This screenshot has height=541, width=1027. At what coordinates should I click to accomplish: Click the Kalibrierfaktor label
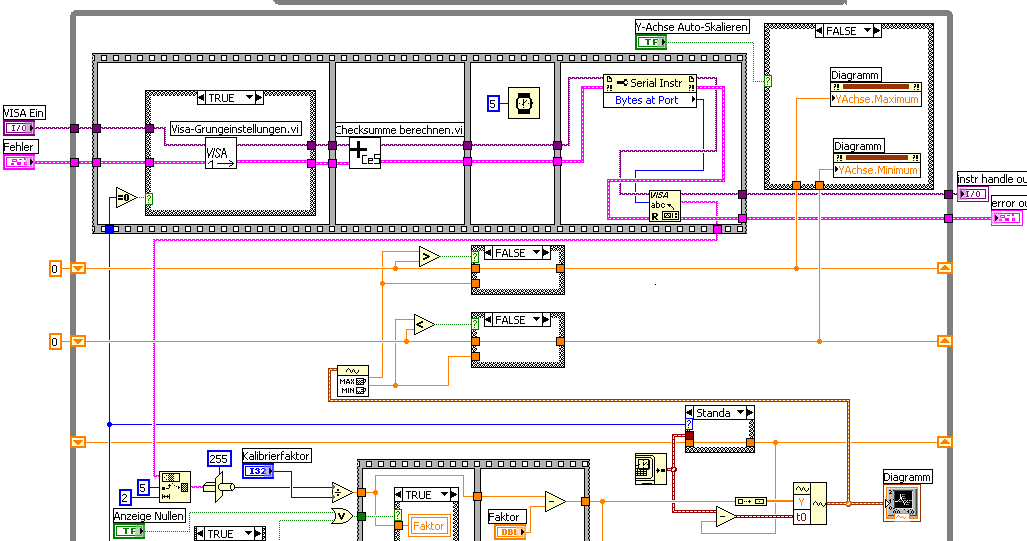(x=276, y=456)
